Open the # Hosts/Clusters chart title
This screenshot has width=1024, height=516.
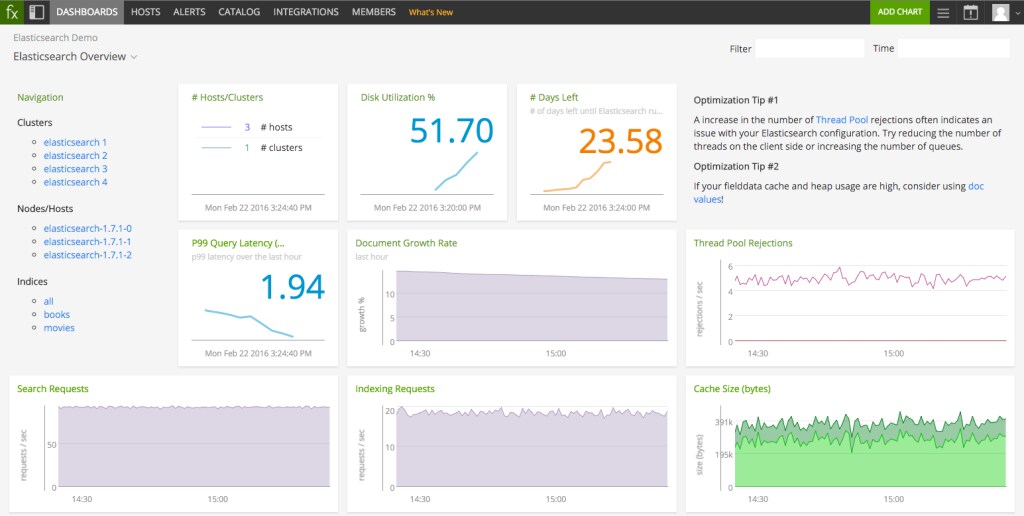point(227,97)
